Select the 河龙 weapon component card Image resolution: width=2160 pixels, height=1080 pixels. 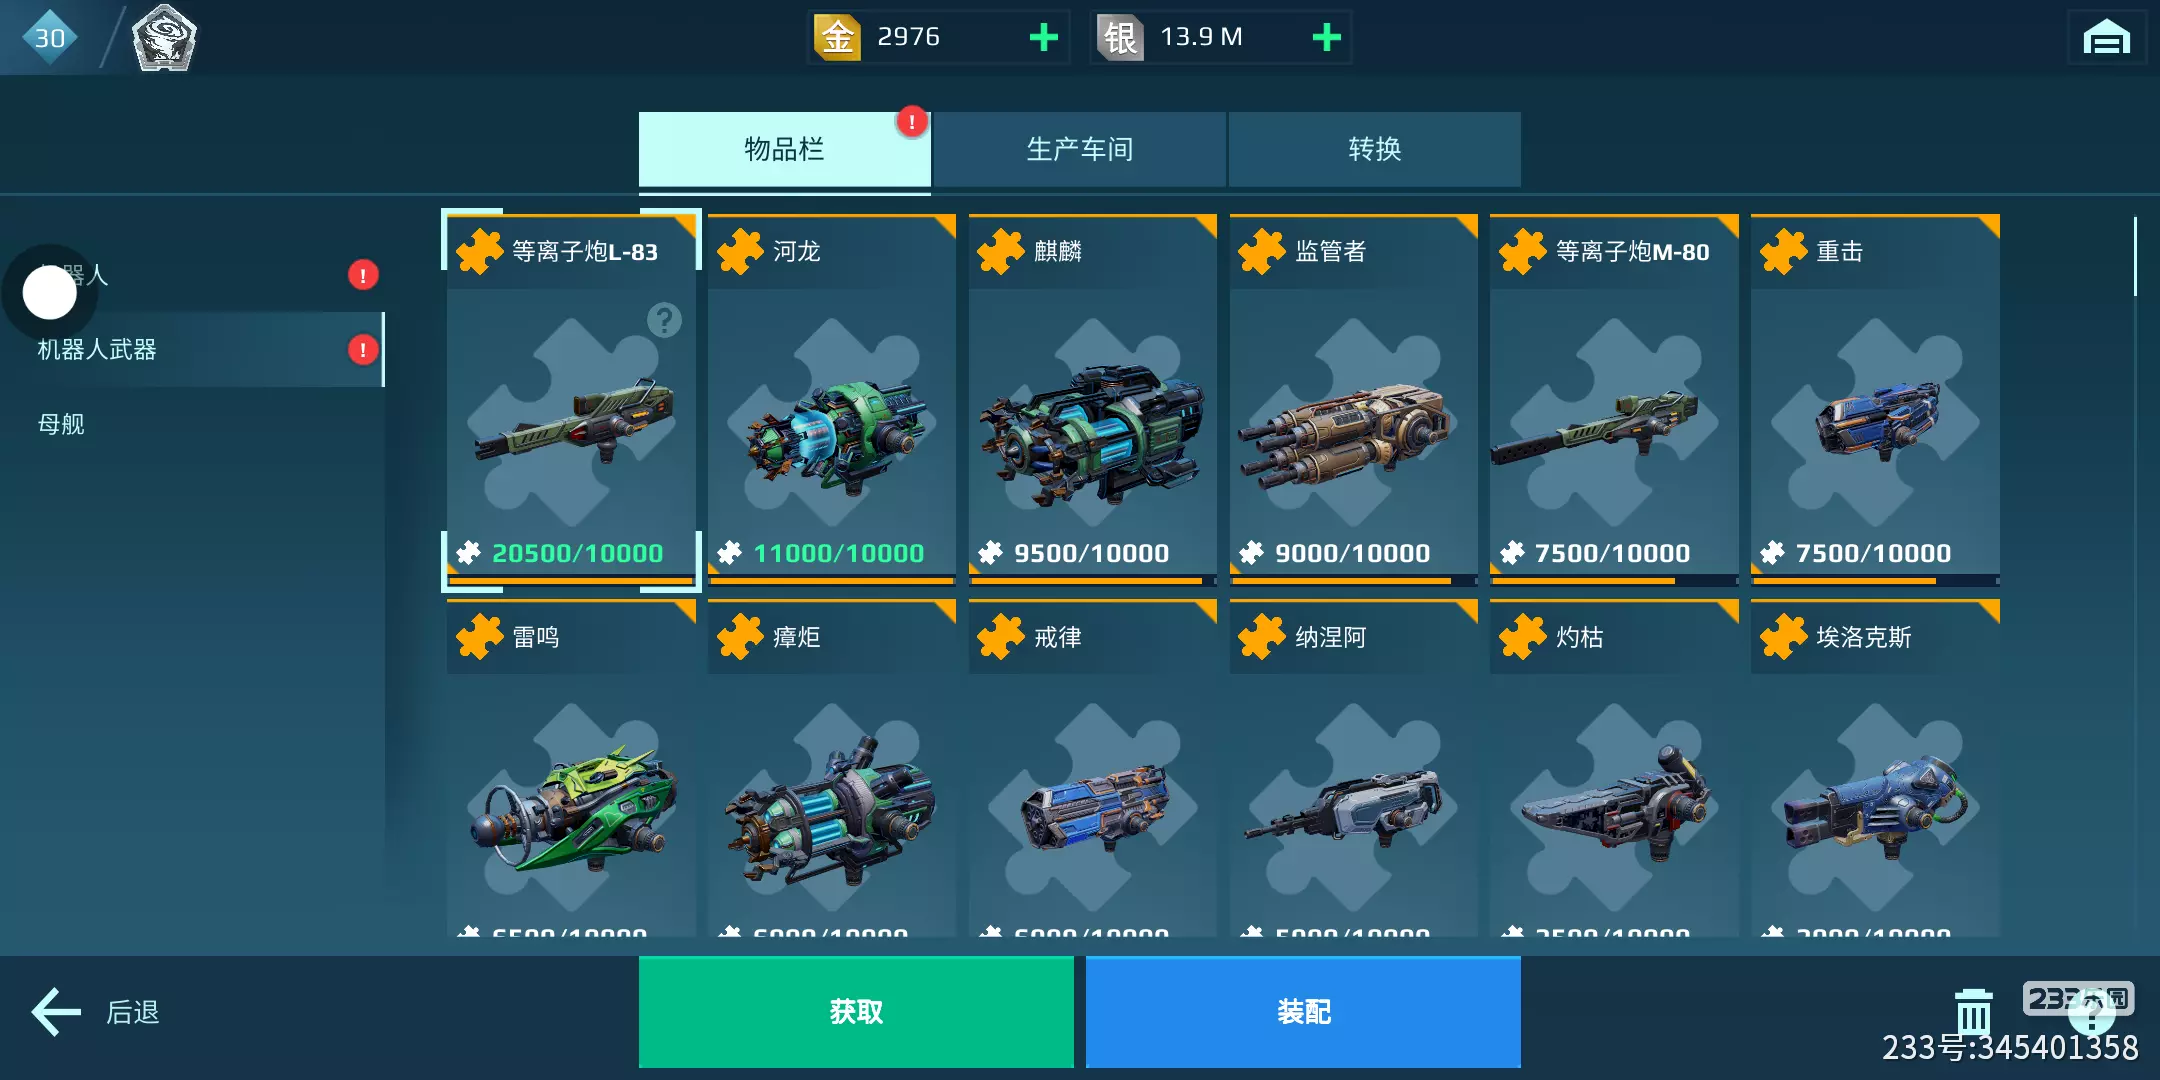pyautogui.click(x=831, y=400)
